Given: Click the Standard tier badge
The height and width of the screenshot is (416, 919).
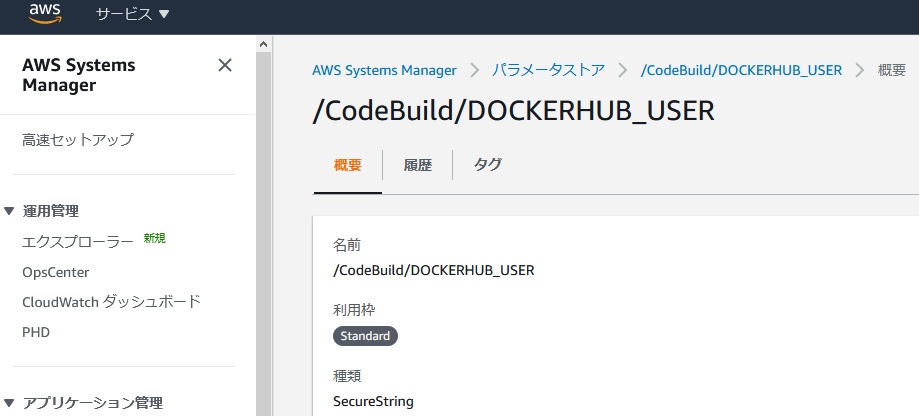Looking at the screenshot, I should click(x=365, y=336).
